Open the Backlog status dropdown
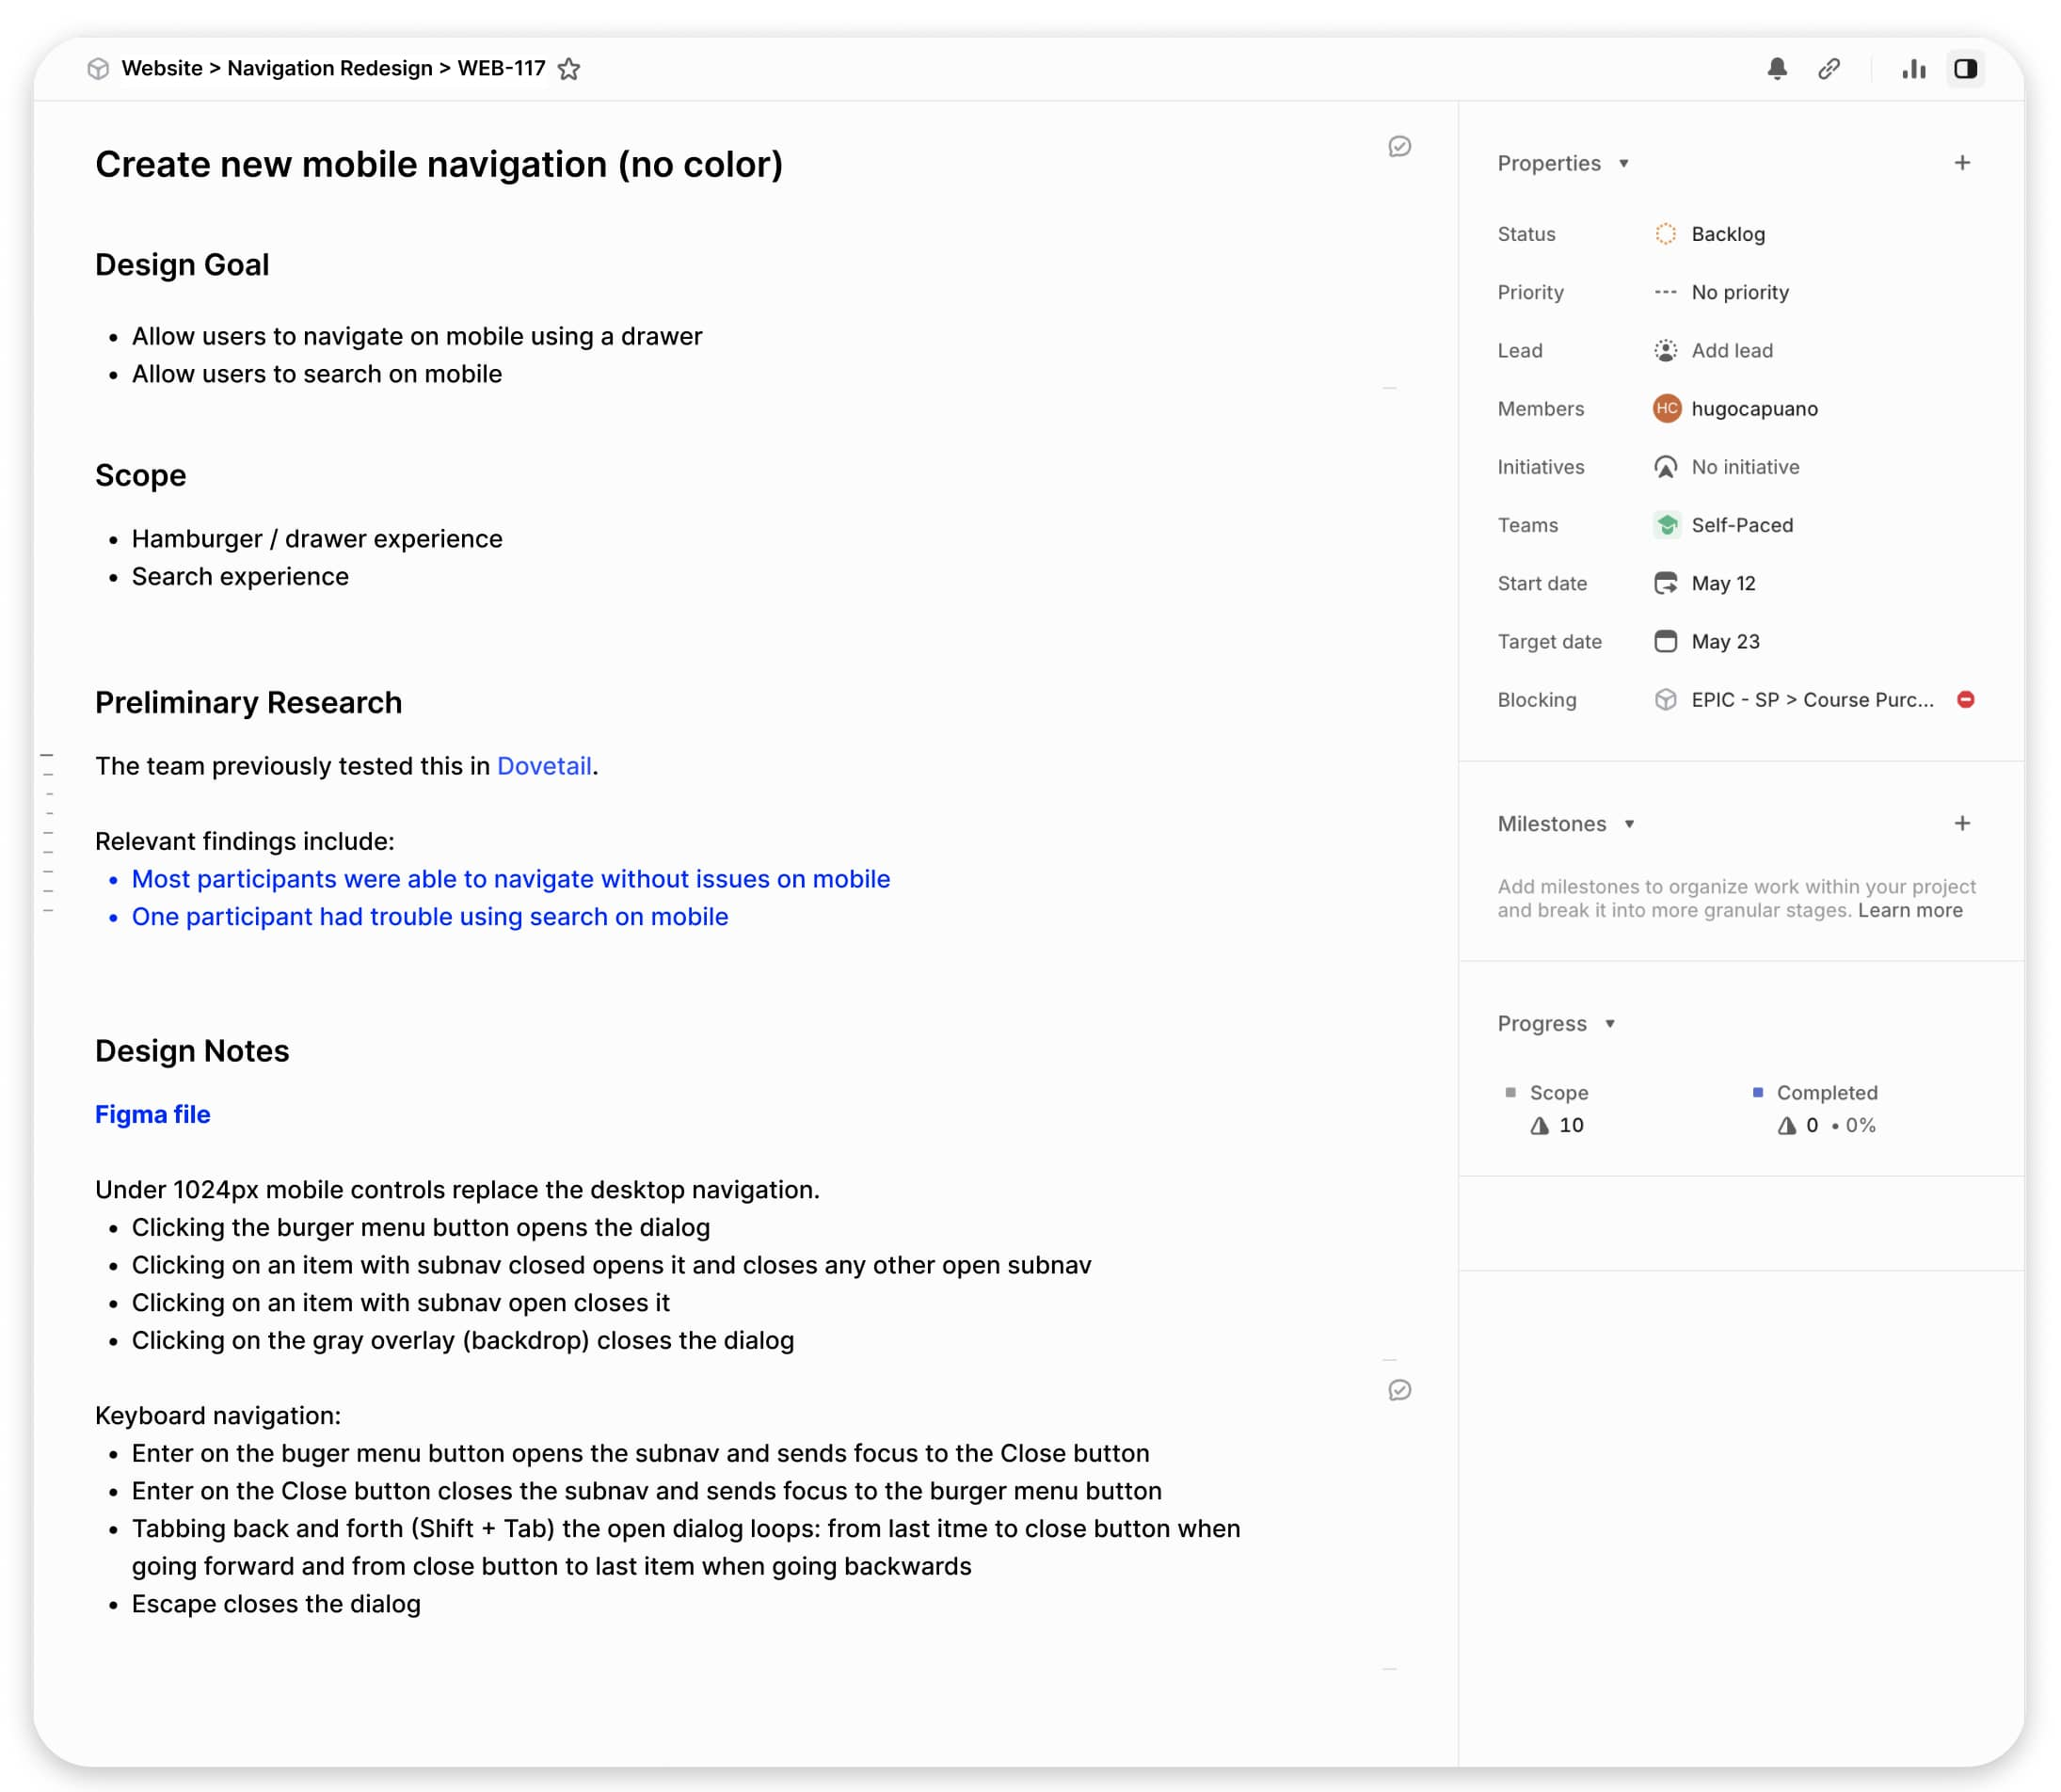 [1727, 234]
